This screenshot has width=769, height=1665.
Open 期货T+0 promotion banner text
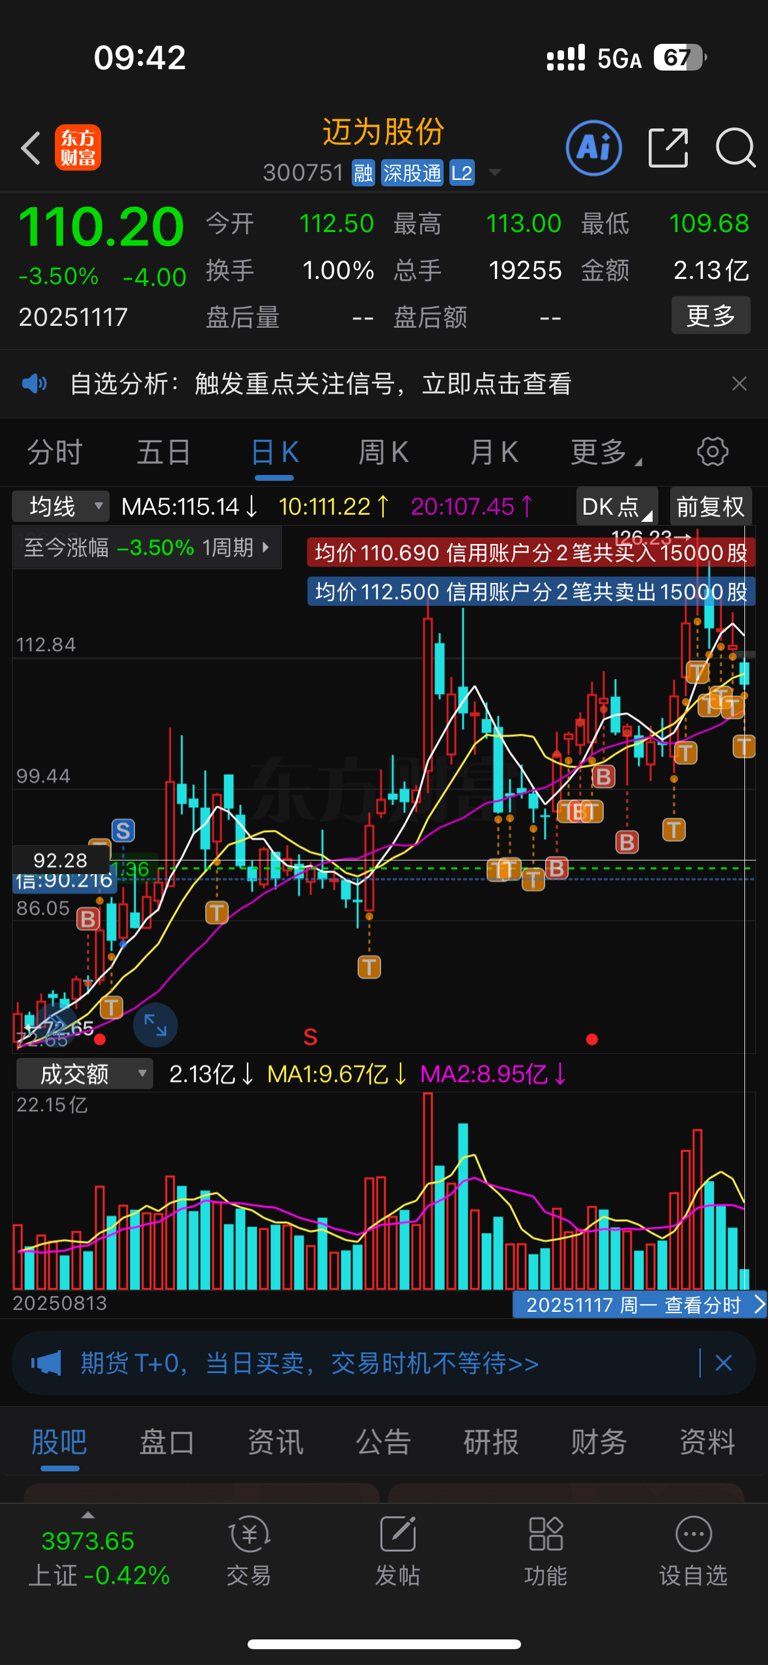point(310,1363)
